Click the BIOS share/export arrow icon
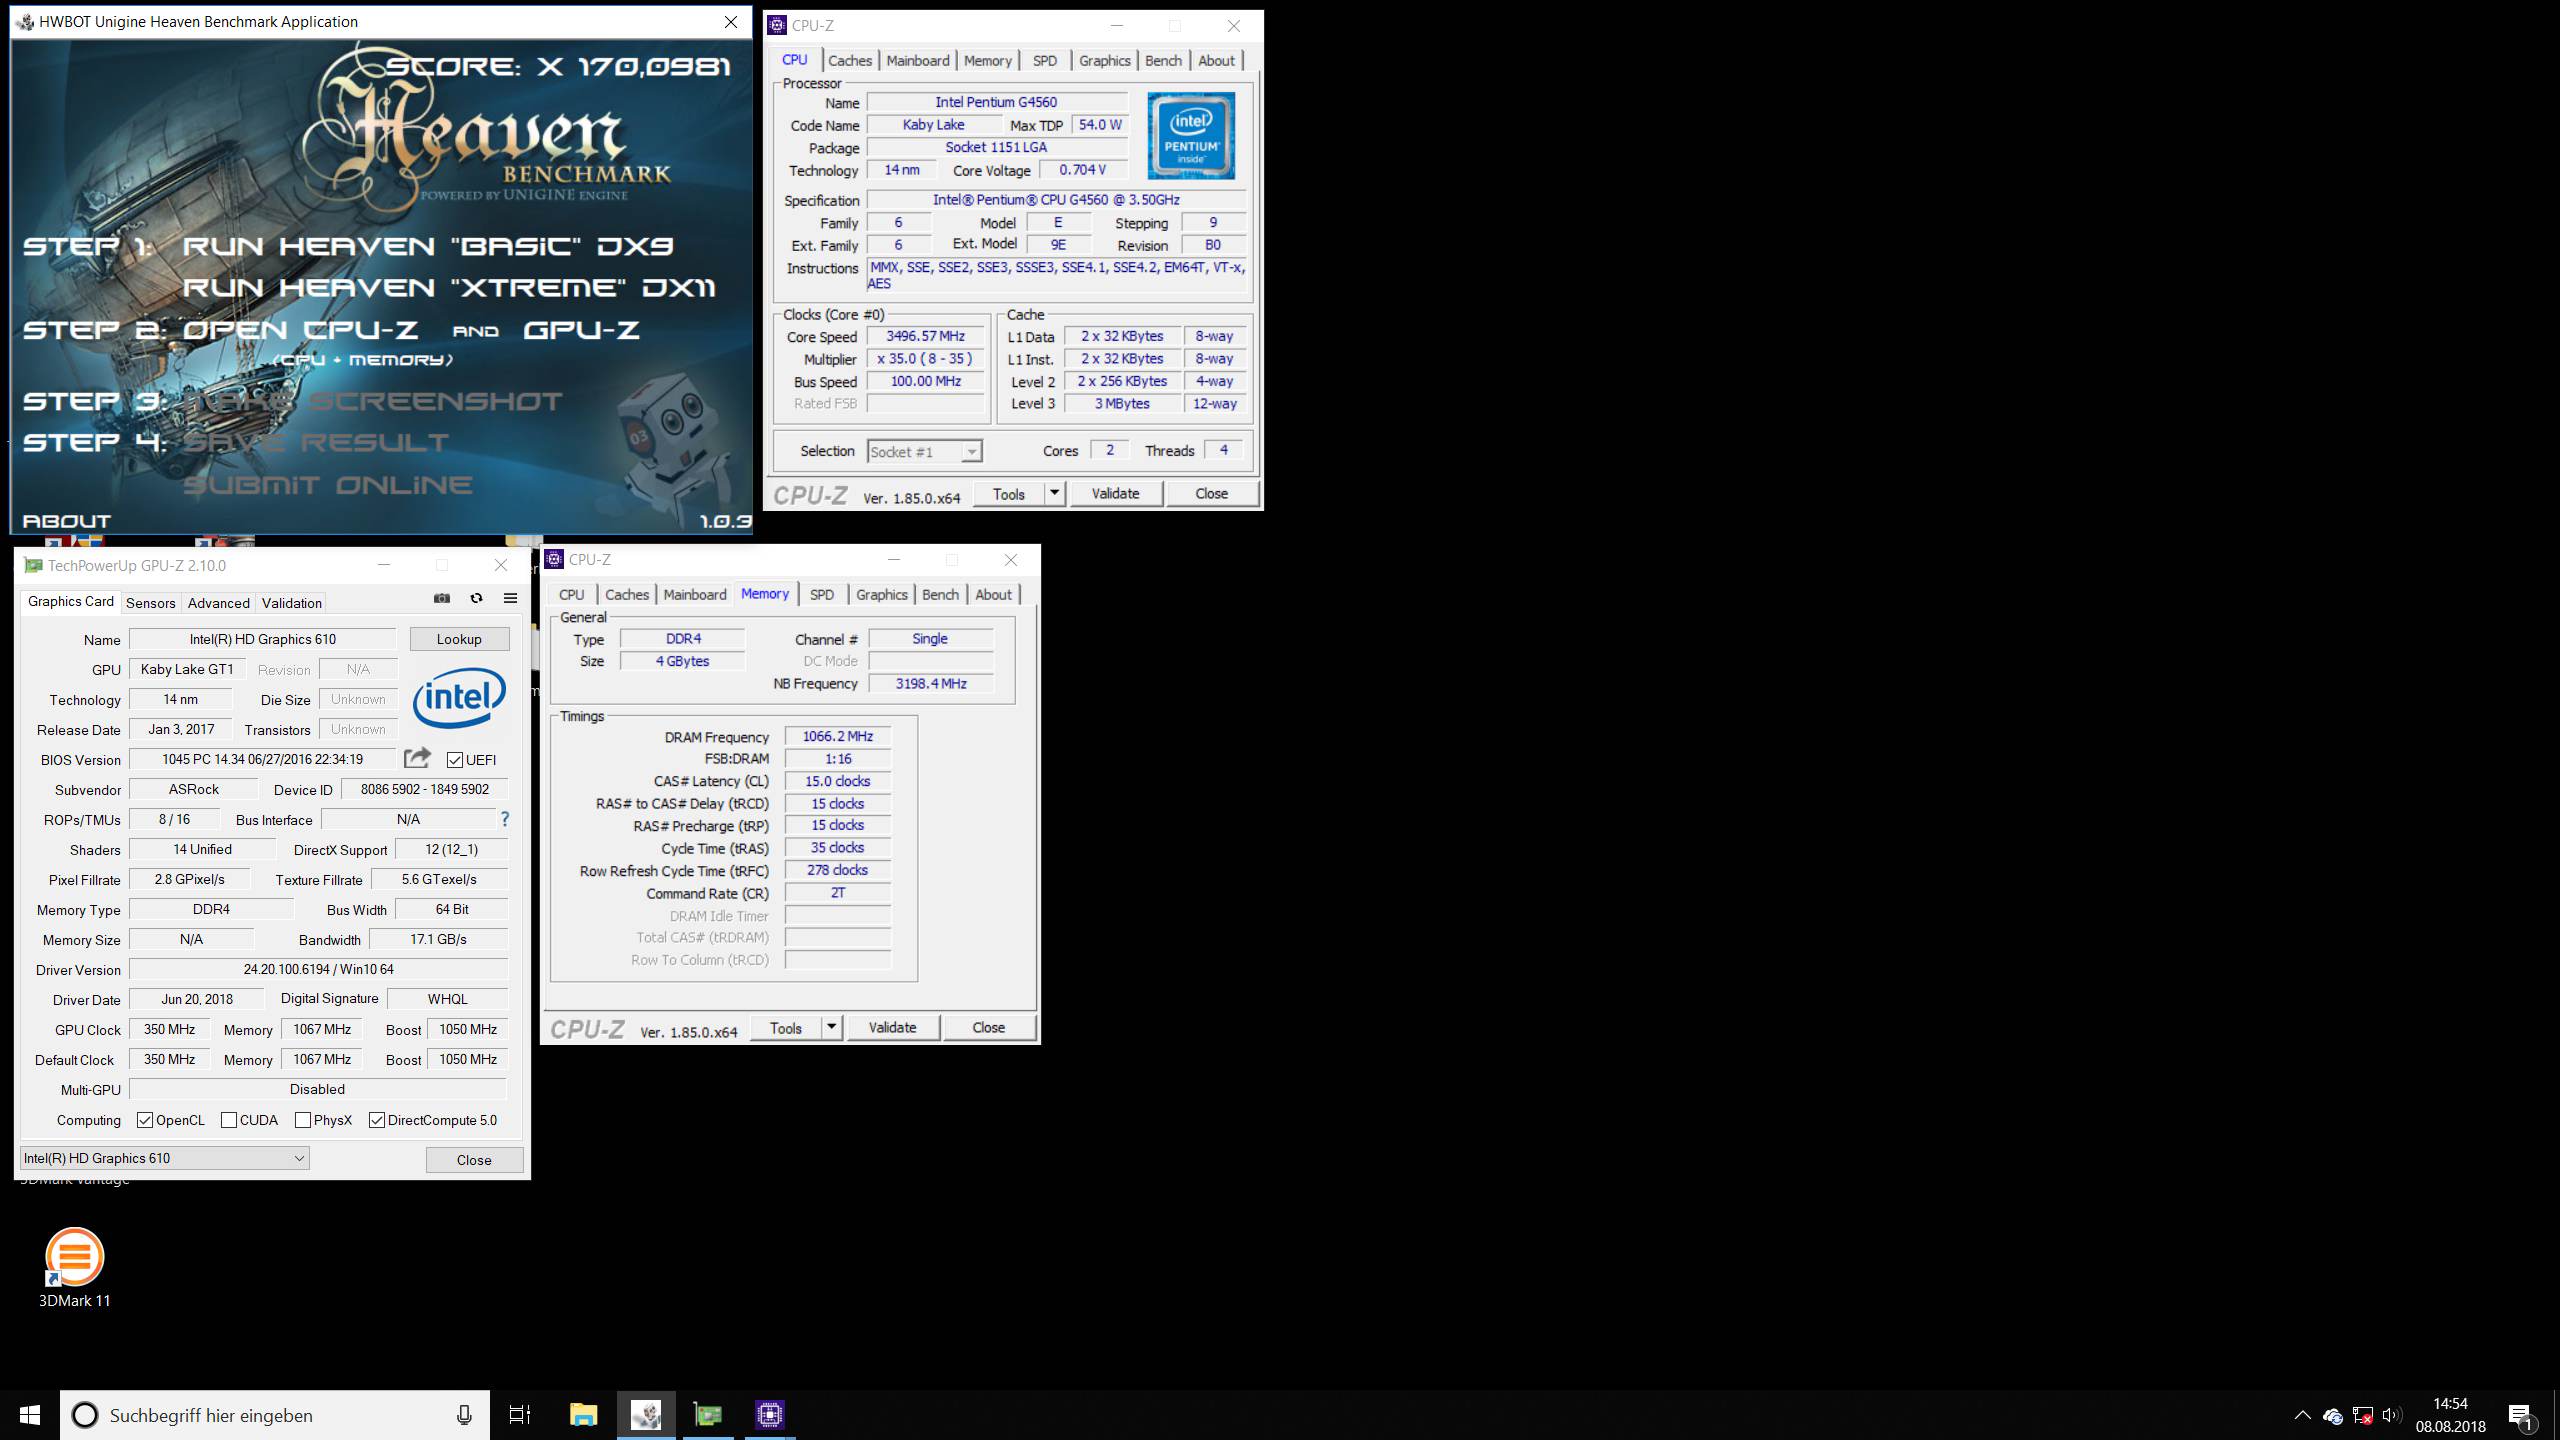Image resolution: width=2560 pixels, height=1440 pixels. pyautogui.click(x=418, y=758)
